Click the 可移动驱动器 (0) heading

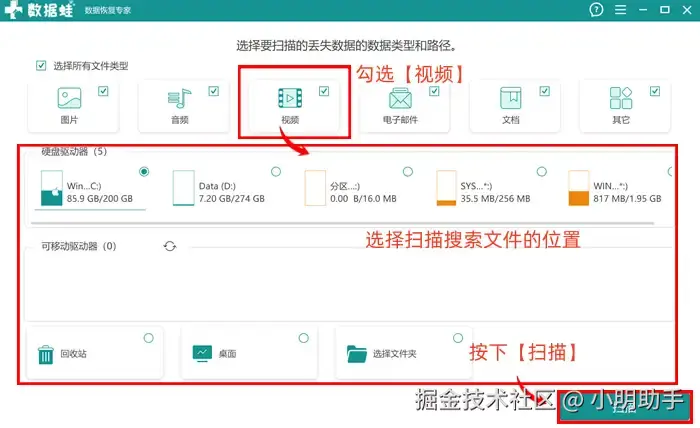(x=79, y=246)
